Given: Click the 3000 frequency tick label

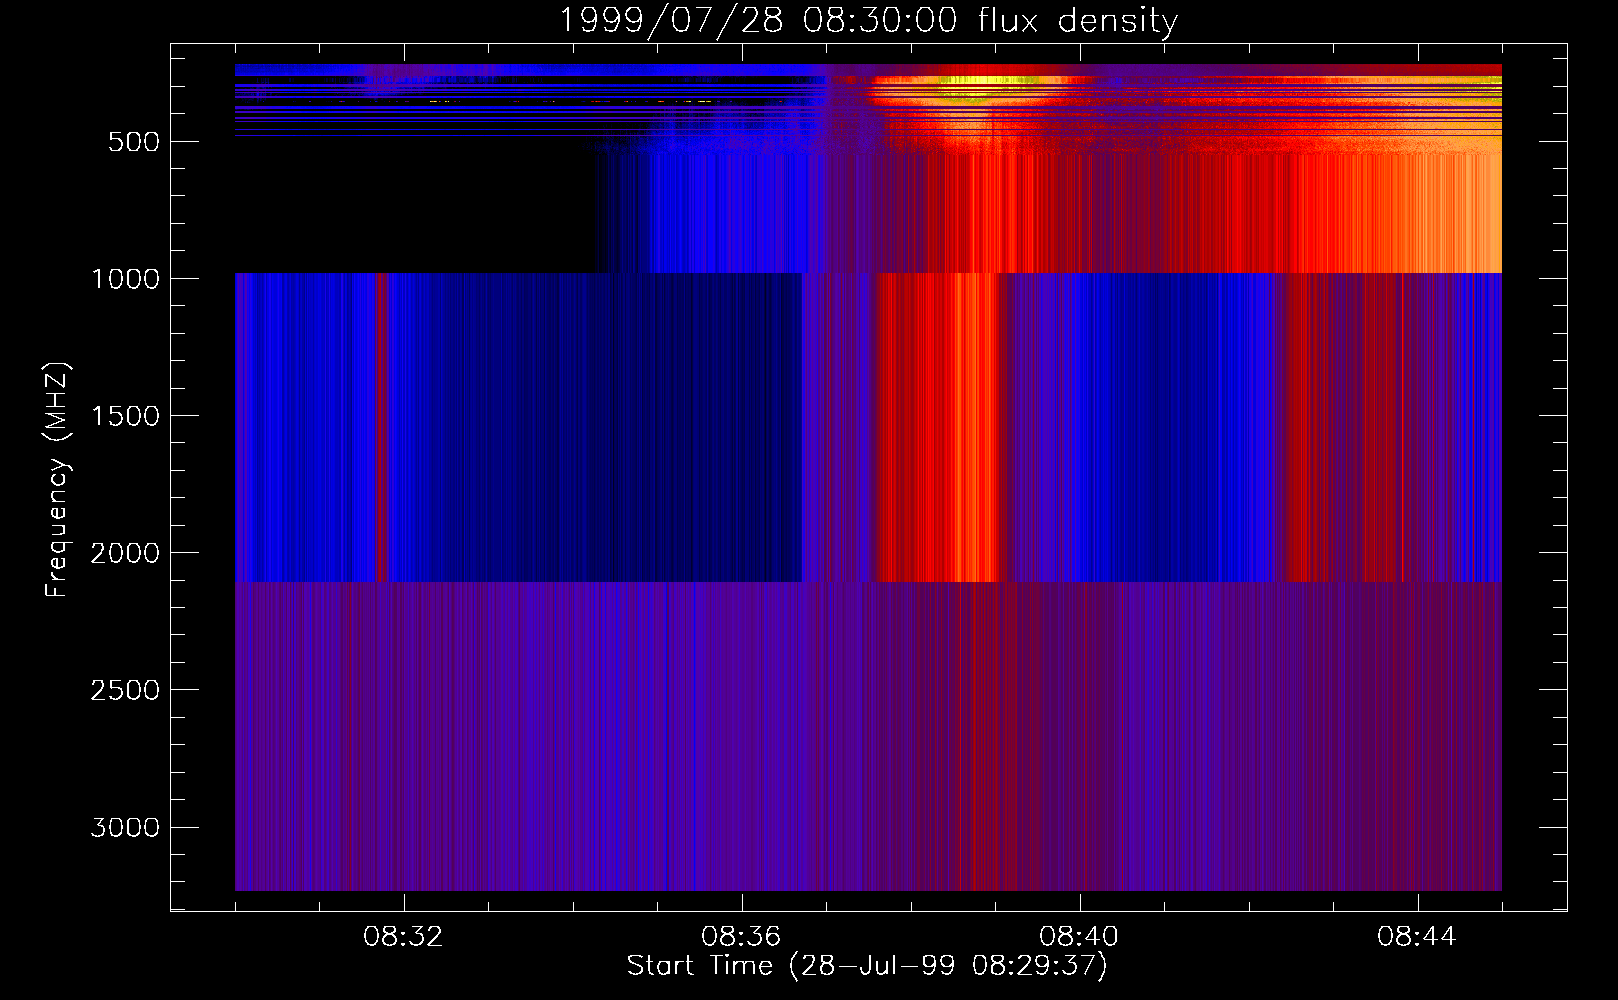Looking at the screenshot, I should [125, 828].
